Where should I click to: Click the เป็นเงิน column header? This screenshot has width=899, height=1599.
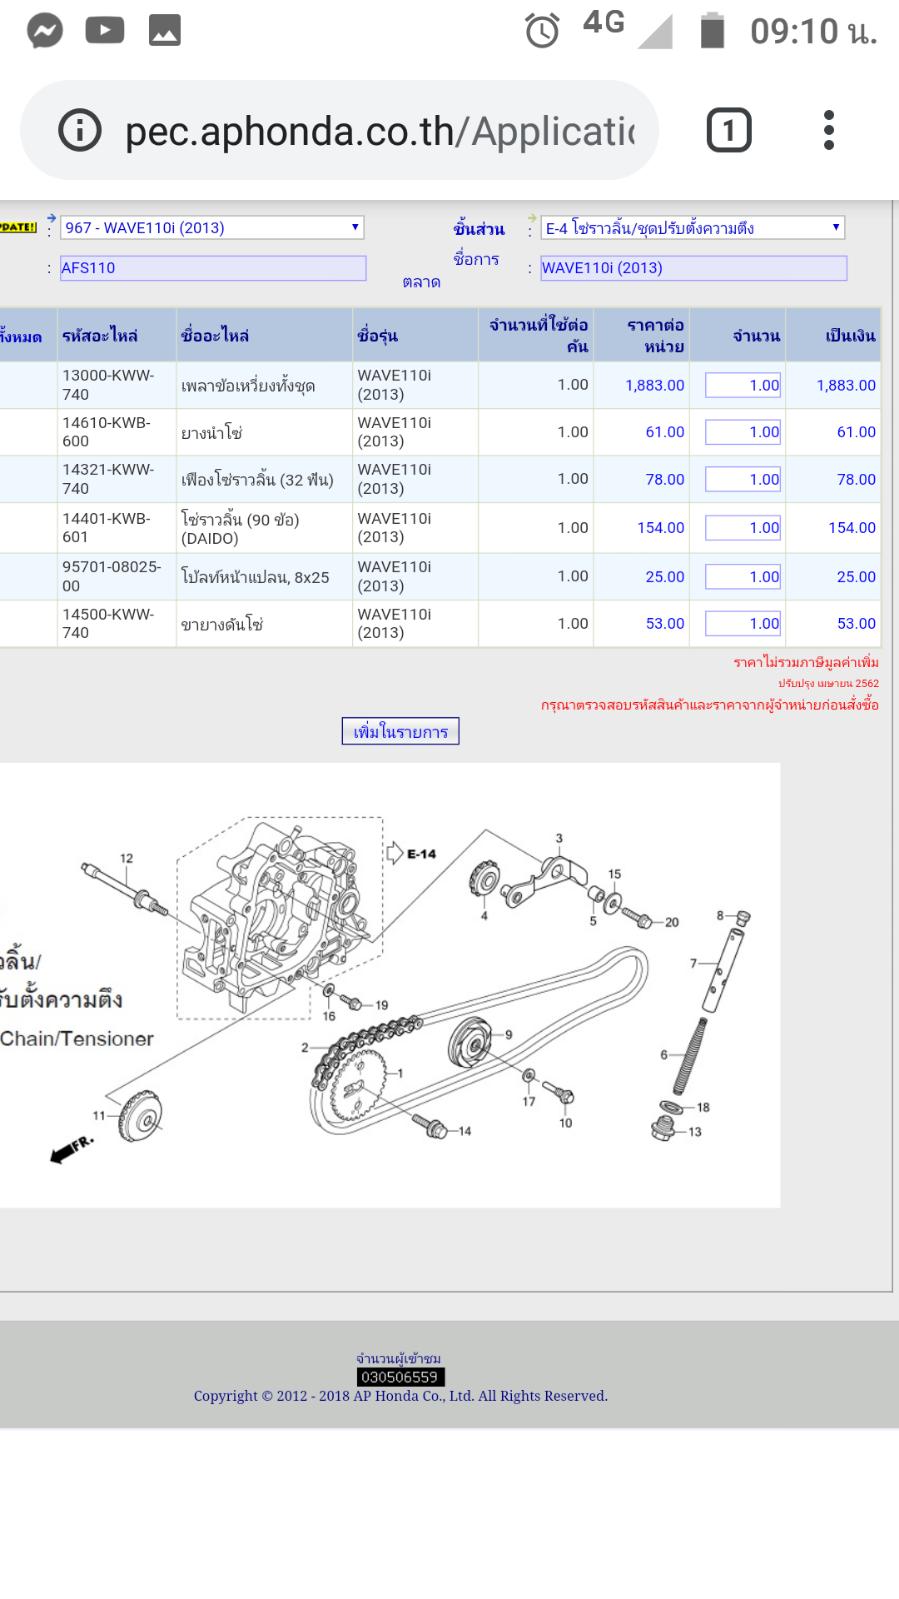[x=850, y=336]
